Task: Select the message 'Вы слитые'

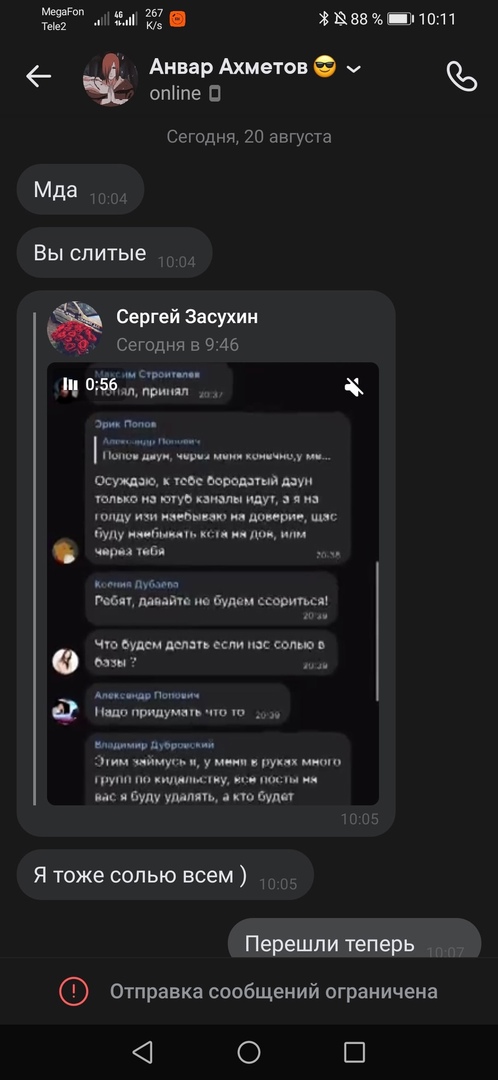Action: (114, 253)
